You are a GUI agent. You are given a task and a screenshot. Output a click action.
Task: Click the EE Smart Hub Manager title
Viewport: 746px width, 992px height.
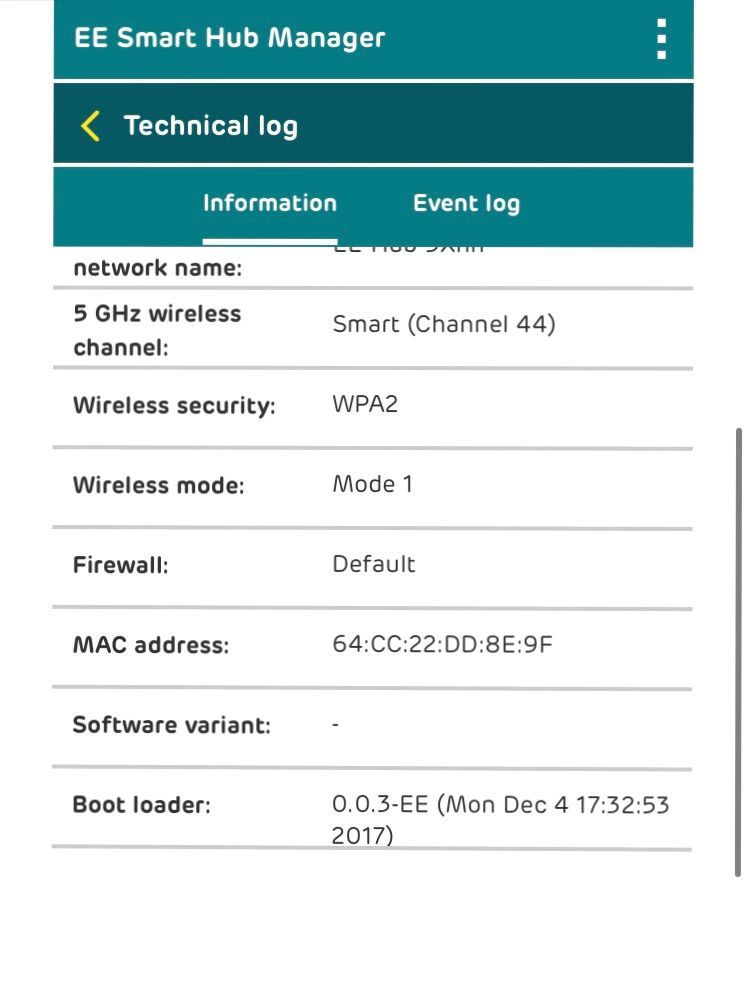229,38
